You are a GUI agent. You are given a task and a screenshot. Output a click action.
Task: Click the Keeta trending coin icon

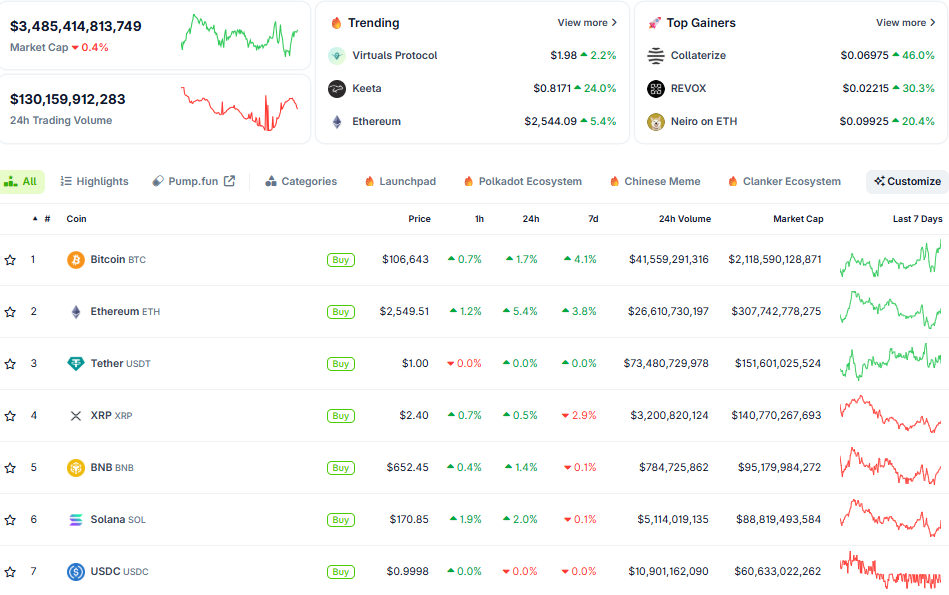(337, 89)
